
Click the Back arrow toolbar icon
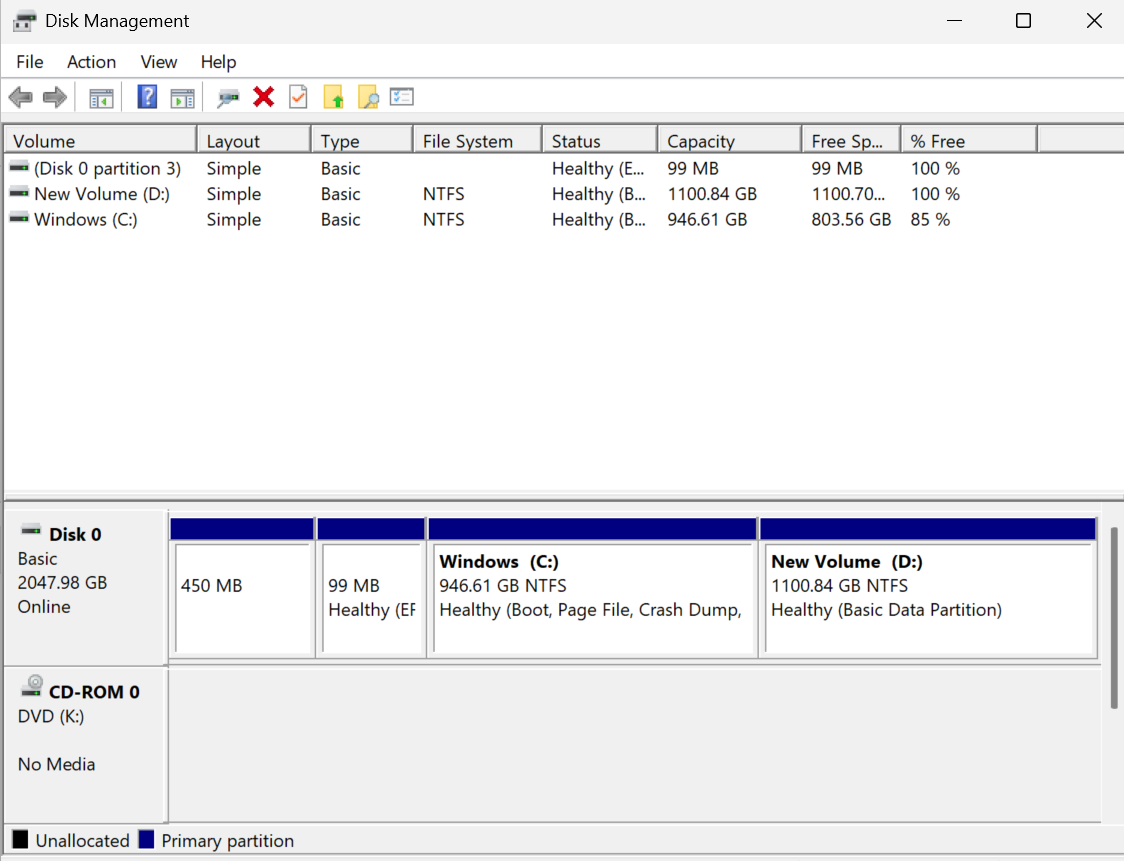pyautogui.click(x=21, y=97)
